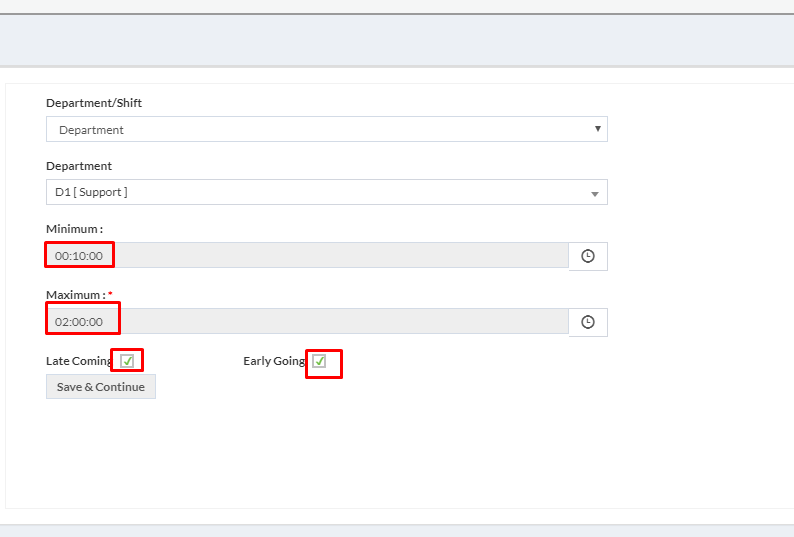Click the Minimum : label
Viewport: 794px width, 537px height.
[74, 229]
